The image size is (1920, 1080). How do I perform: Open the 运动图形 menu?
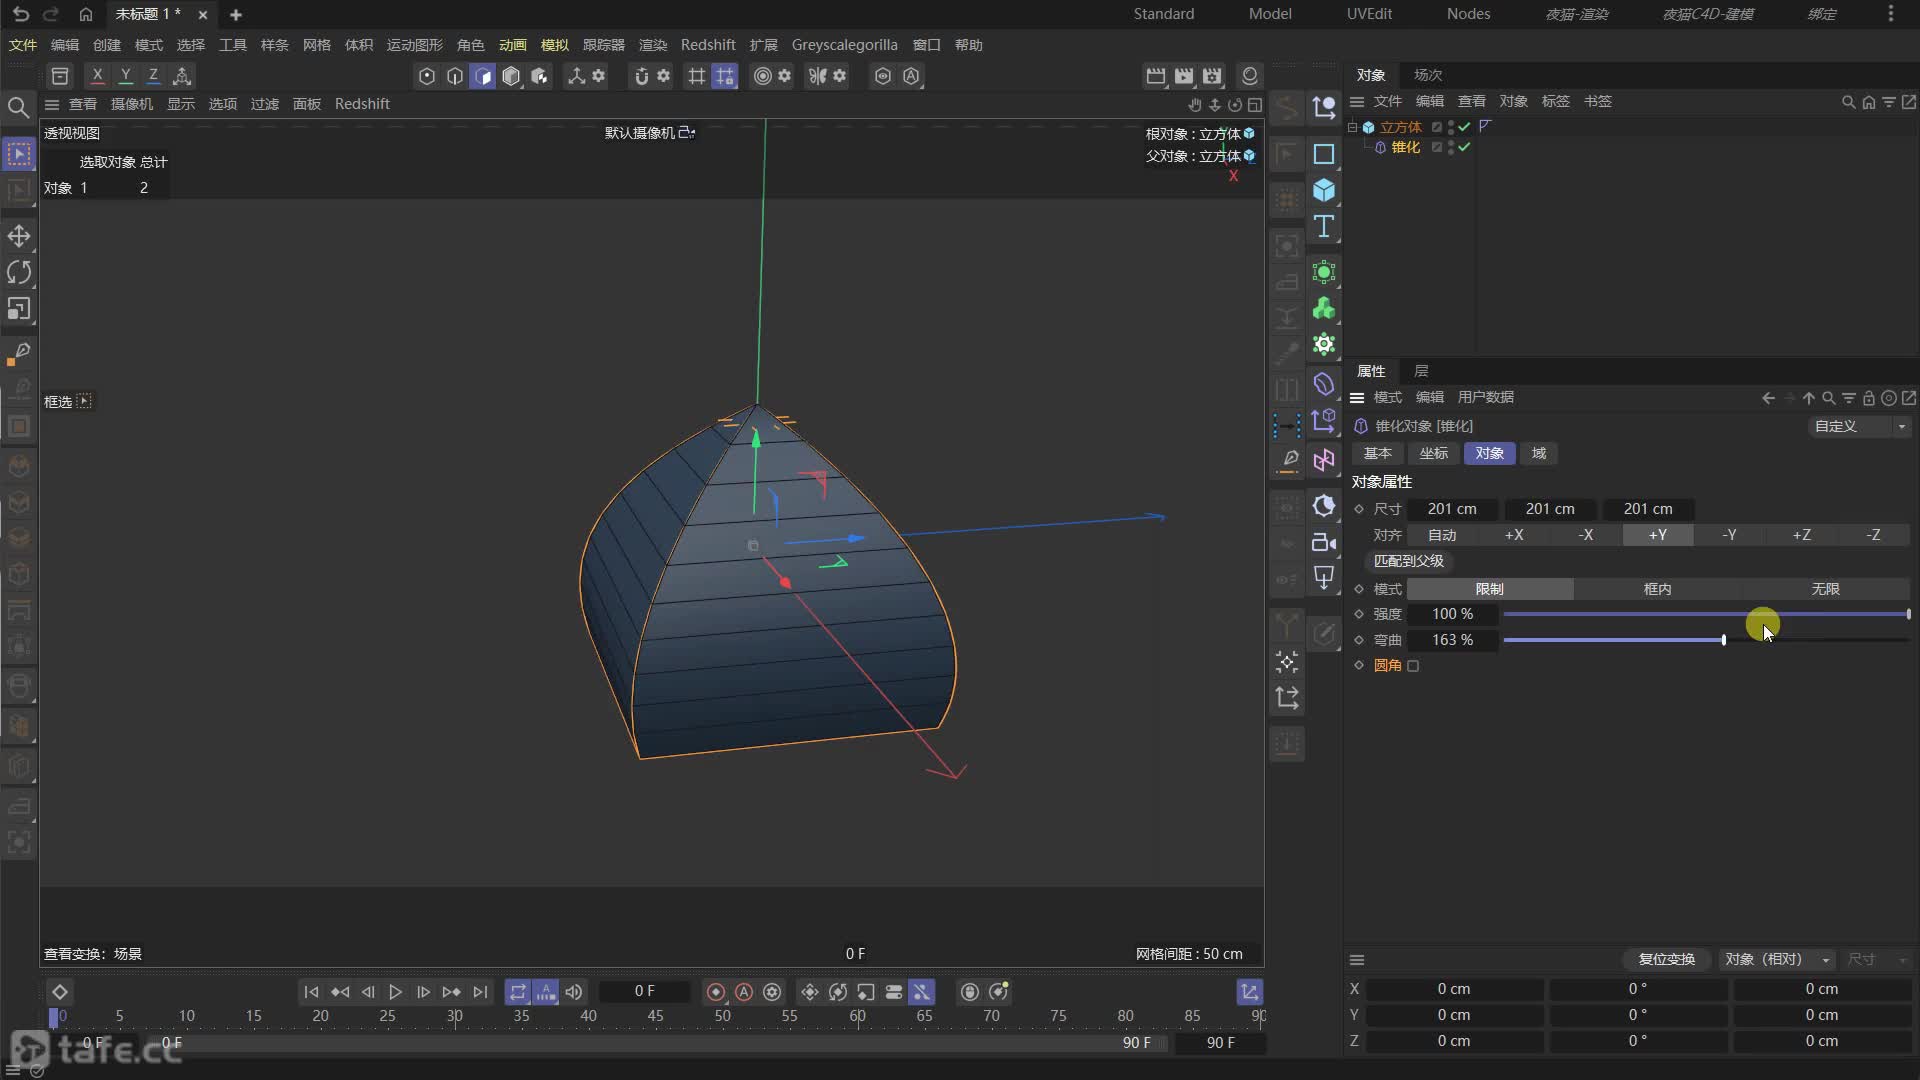click(x=414, y=45)
